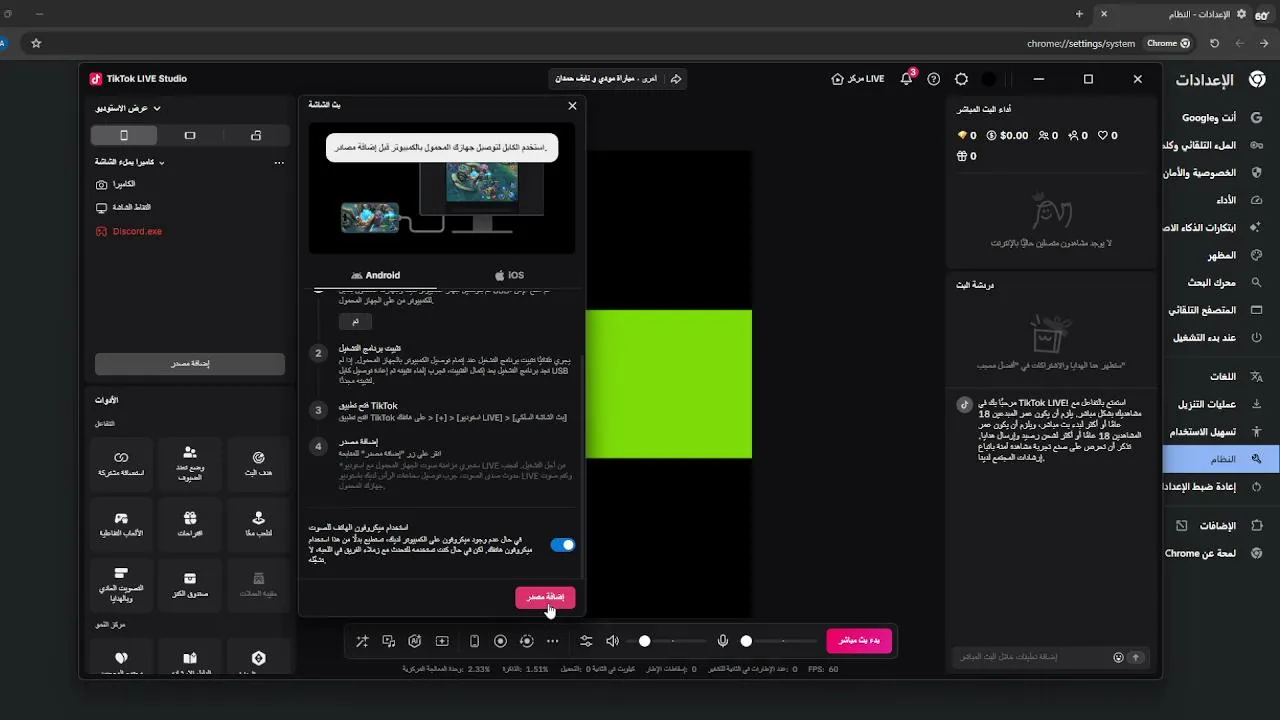Open the voting and gifts tool tile
Screen dimensions: 1280x720
tap(121, 585)
